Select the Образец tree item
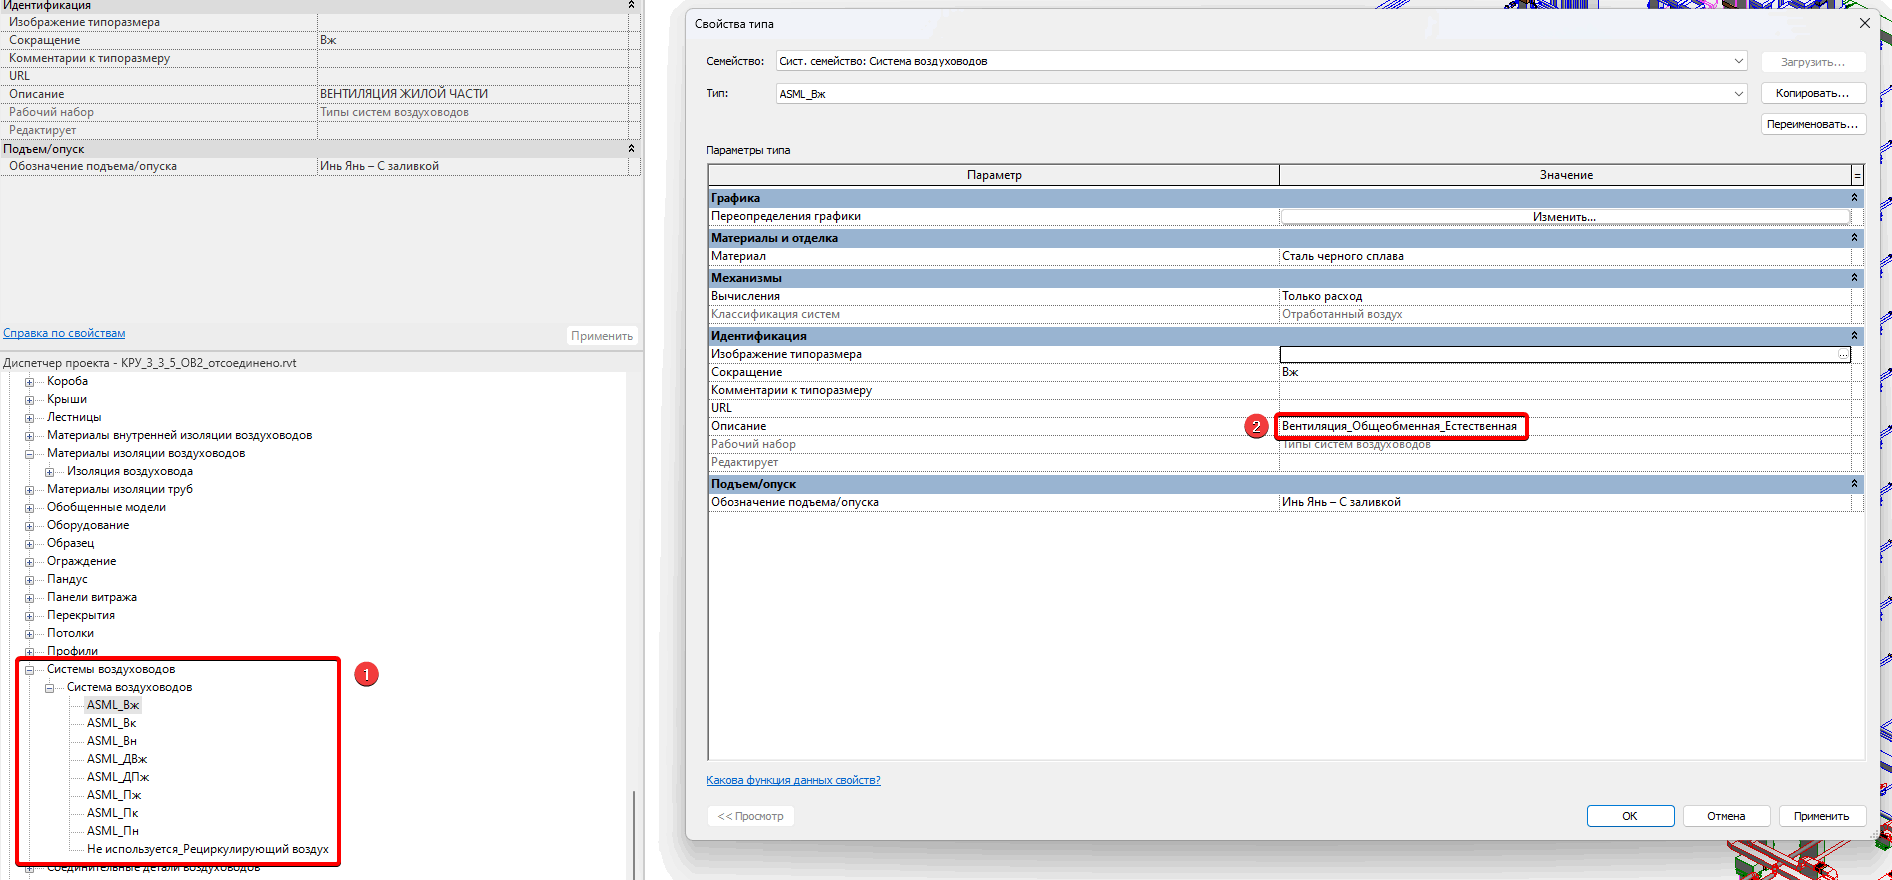Image resolution: width=1892 pixels, height=880 pixels. (70, 543)
